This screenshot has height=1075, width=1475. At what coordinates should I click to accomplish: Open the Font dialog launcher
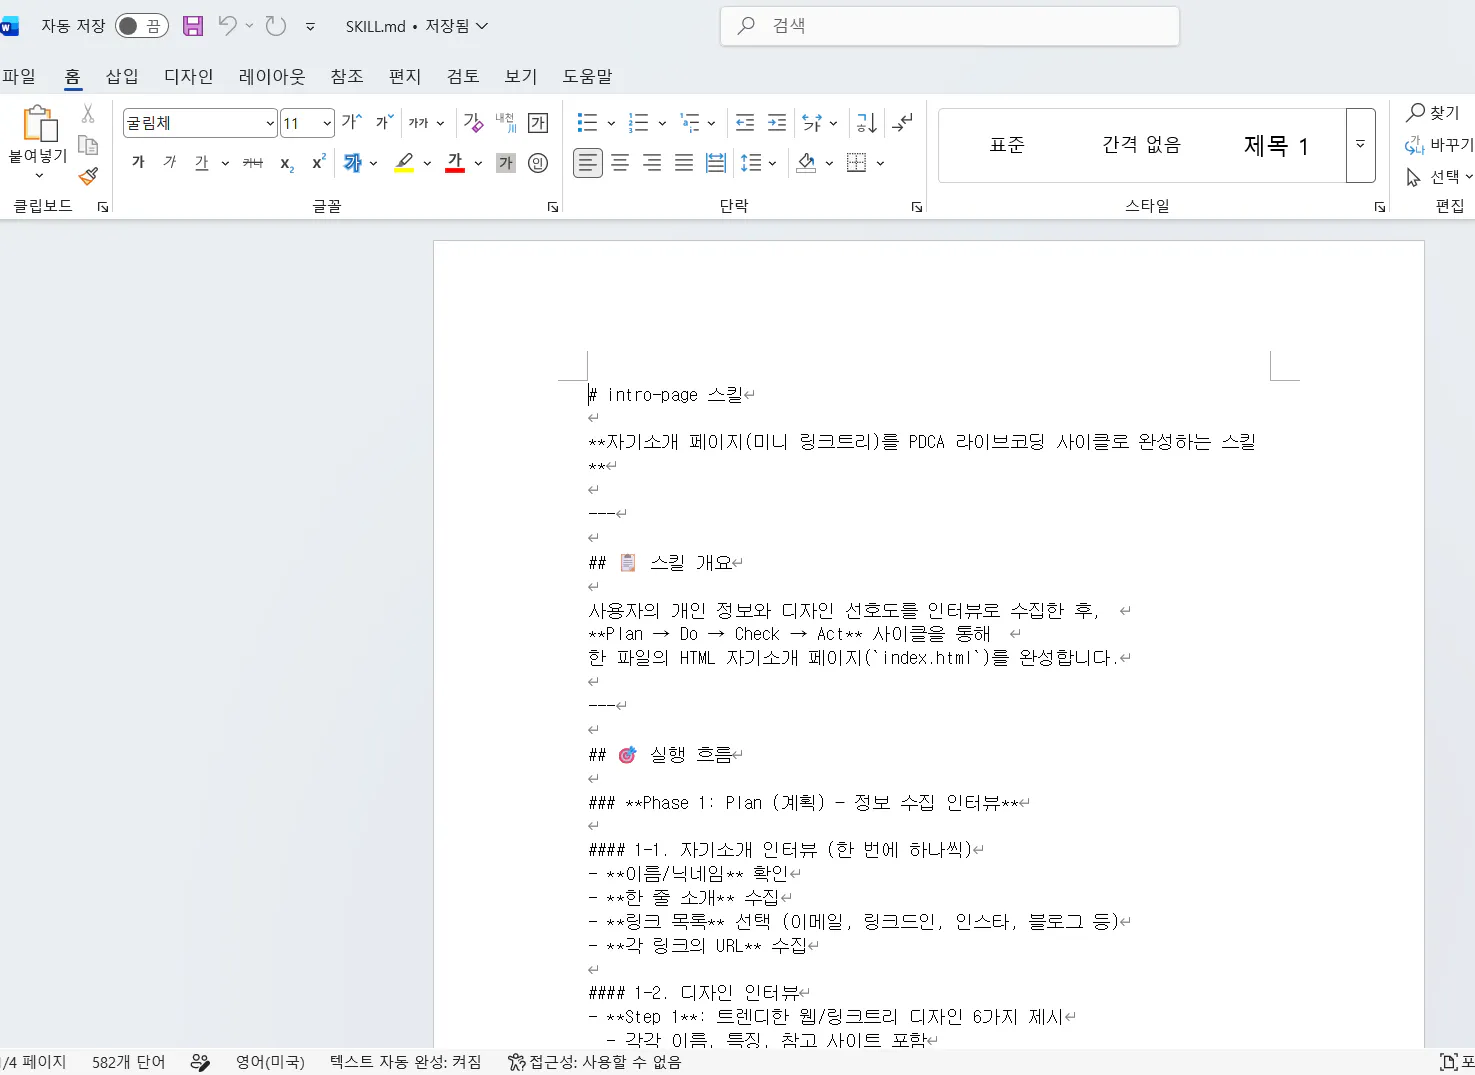tap(553, 207)
